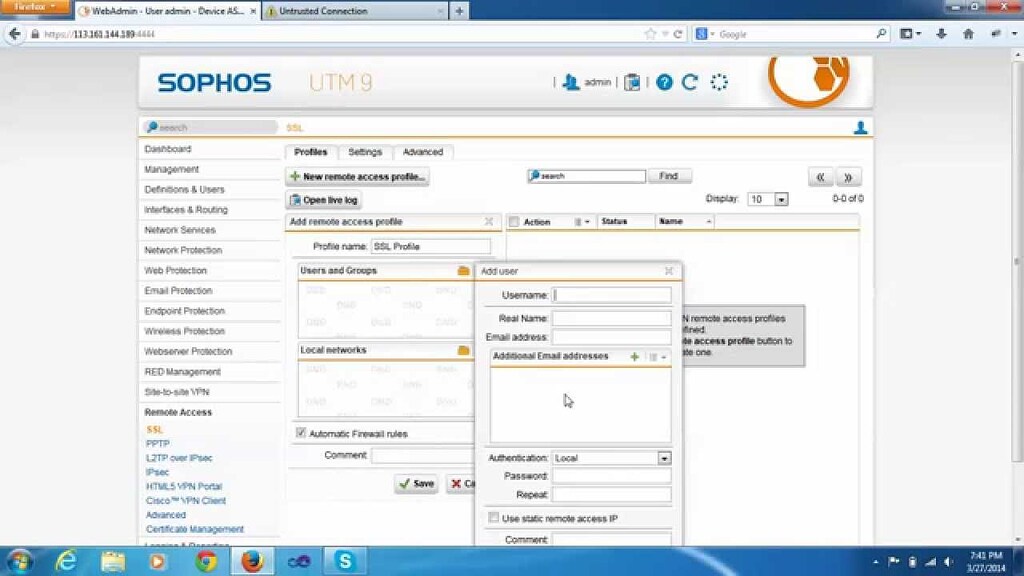Type in the Profile name field

pyautogui.click(x=430, y=246)
